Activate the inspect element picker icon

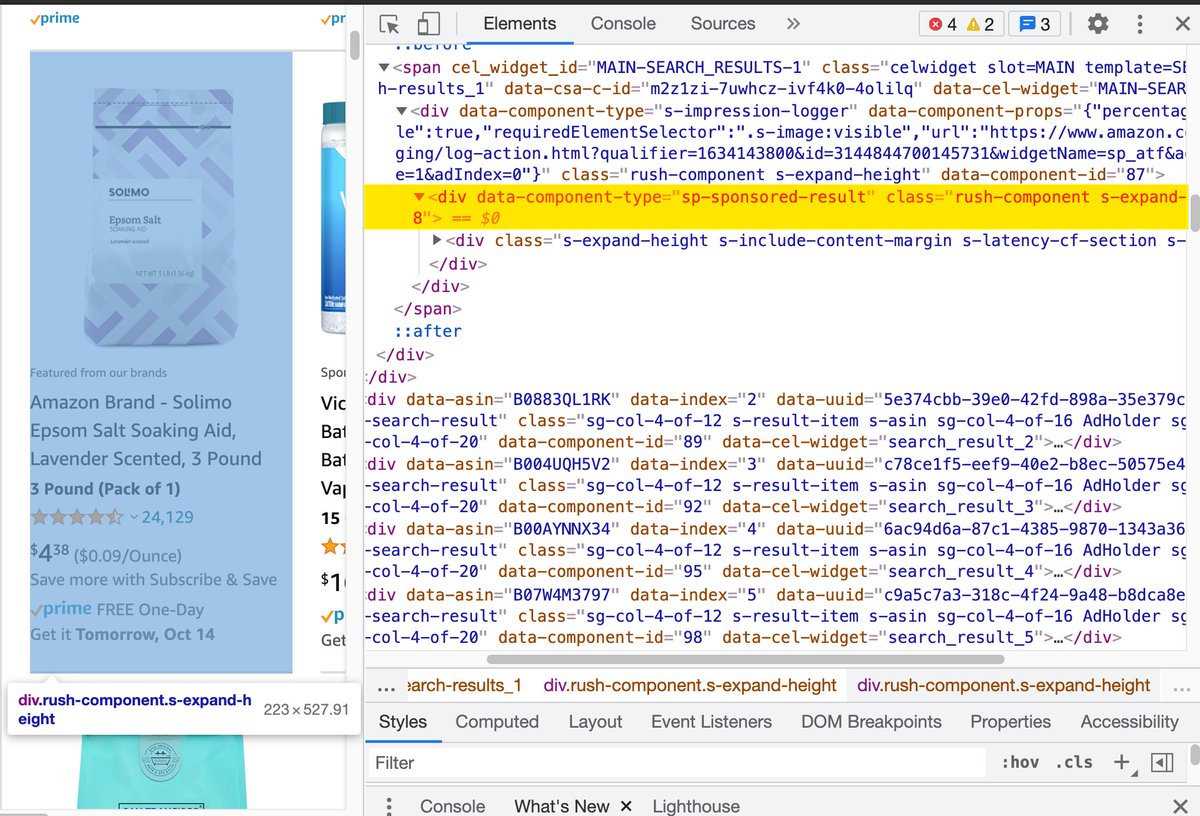(x=390, y=24)
